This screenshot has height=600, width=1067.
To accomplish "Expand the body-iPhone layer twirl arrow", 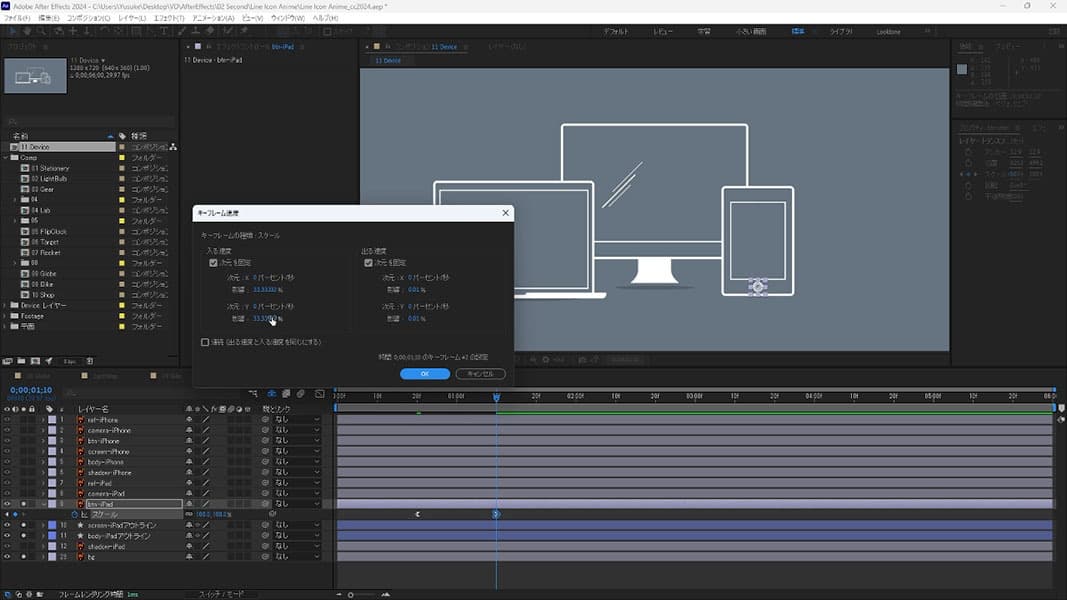I will click(43, 462).
